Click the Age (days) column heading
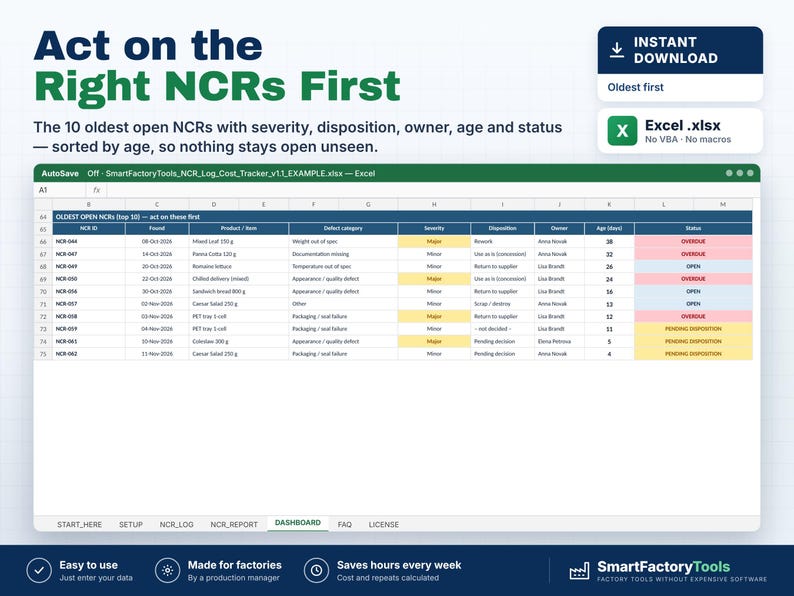The height and width of the screenshot is (596, 794). (x=609, y=228)
